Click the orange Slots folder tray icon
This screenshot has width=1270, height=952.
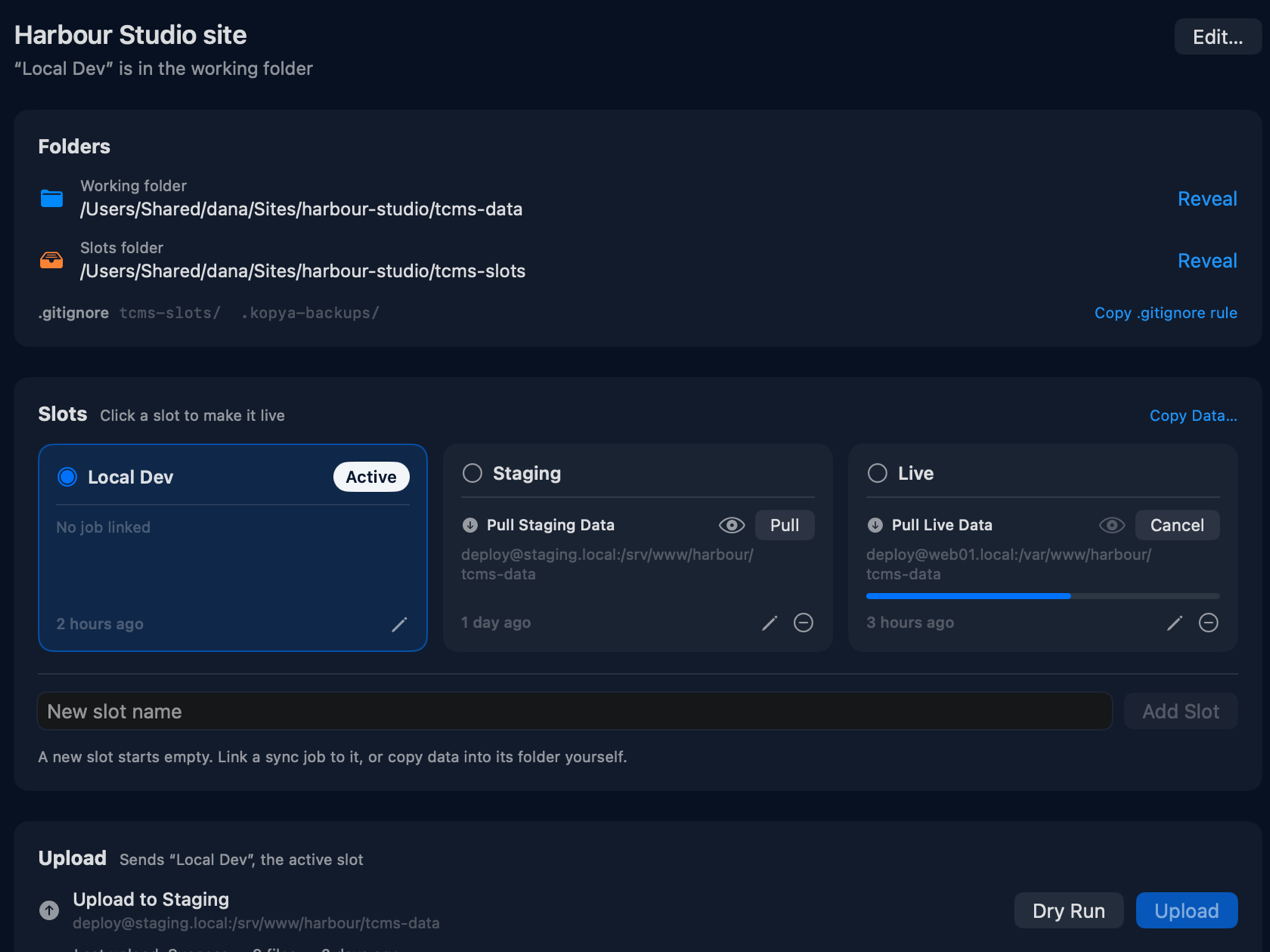[51, 260]
